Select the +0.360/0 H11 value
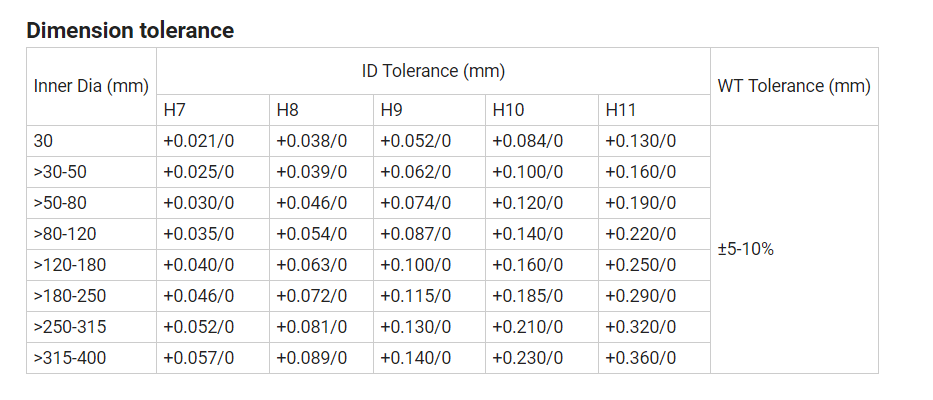 641,358
